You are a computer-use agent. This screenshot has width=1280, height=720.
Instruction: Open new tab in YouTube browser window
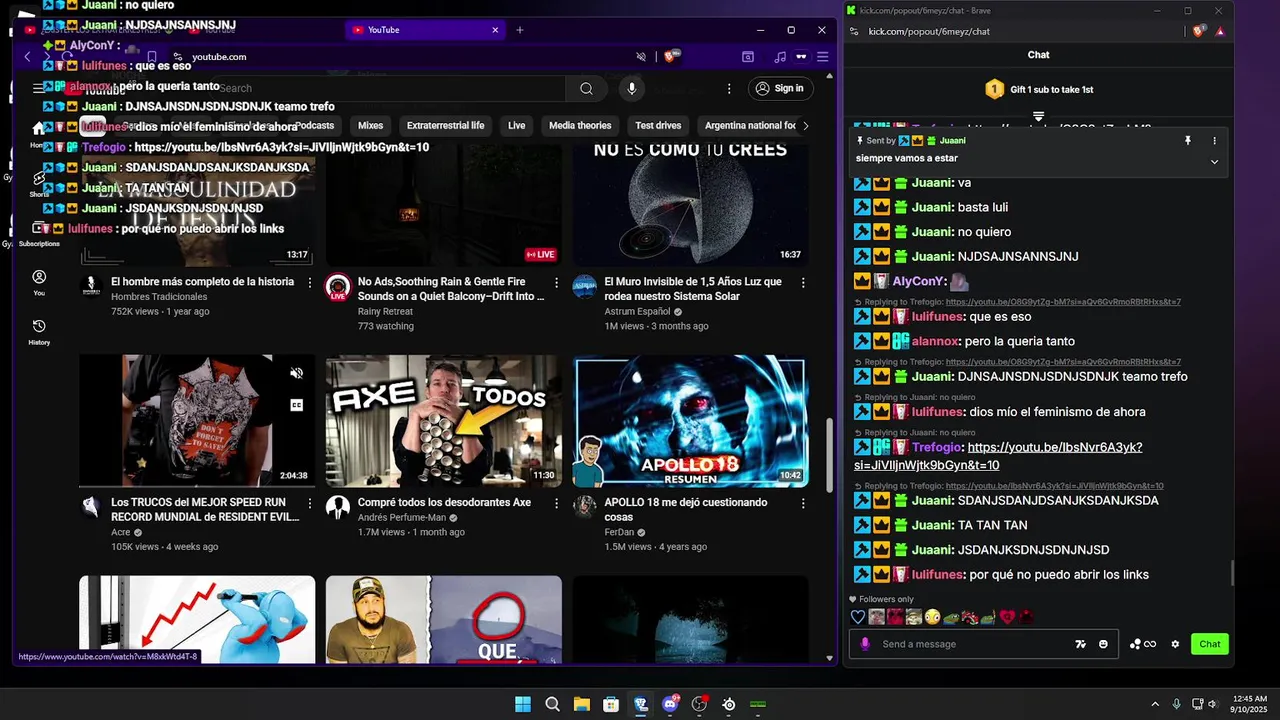pyautogui.click(x=520, y=30)
